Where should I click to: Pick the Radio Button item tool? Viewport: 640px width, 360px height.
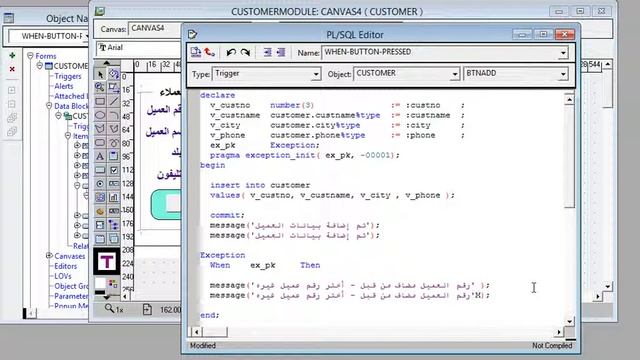point(100,184)
